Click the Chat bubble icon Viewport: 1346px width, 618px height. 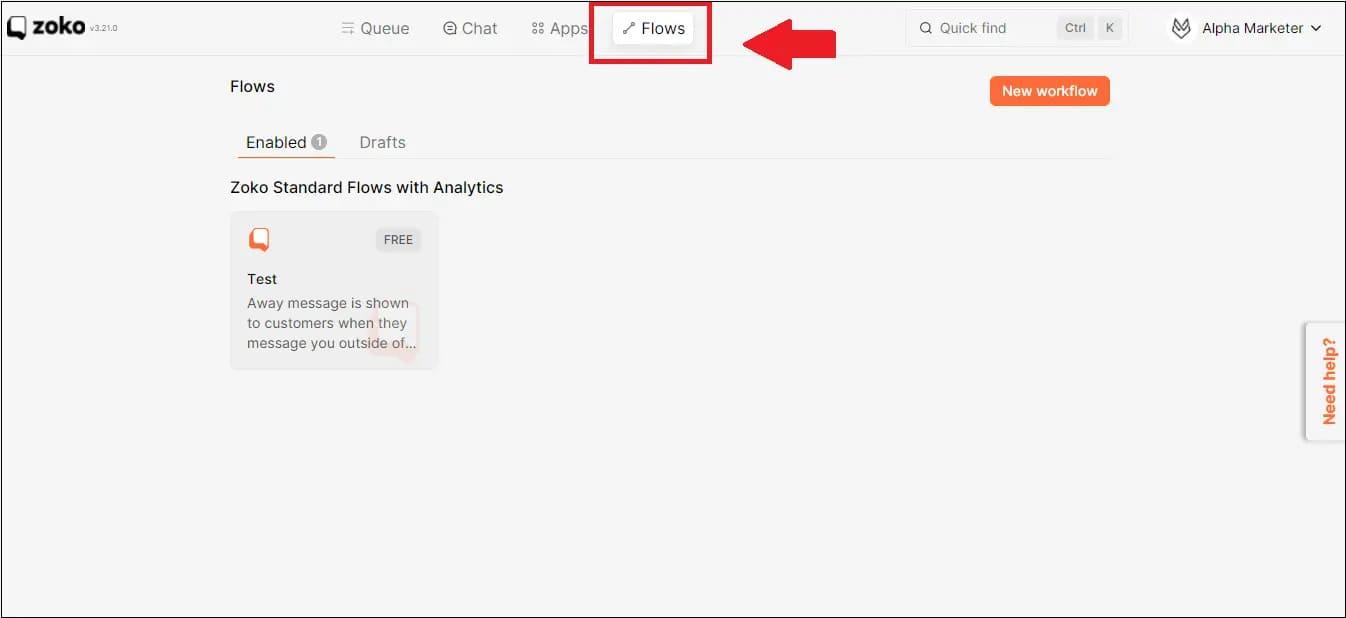click(450, 28)
